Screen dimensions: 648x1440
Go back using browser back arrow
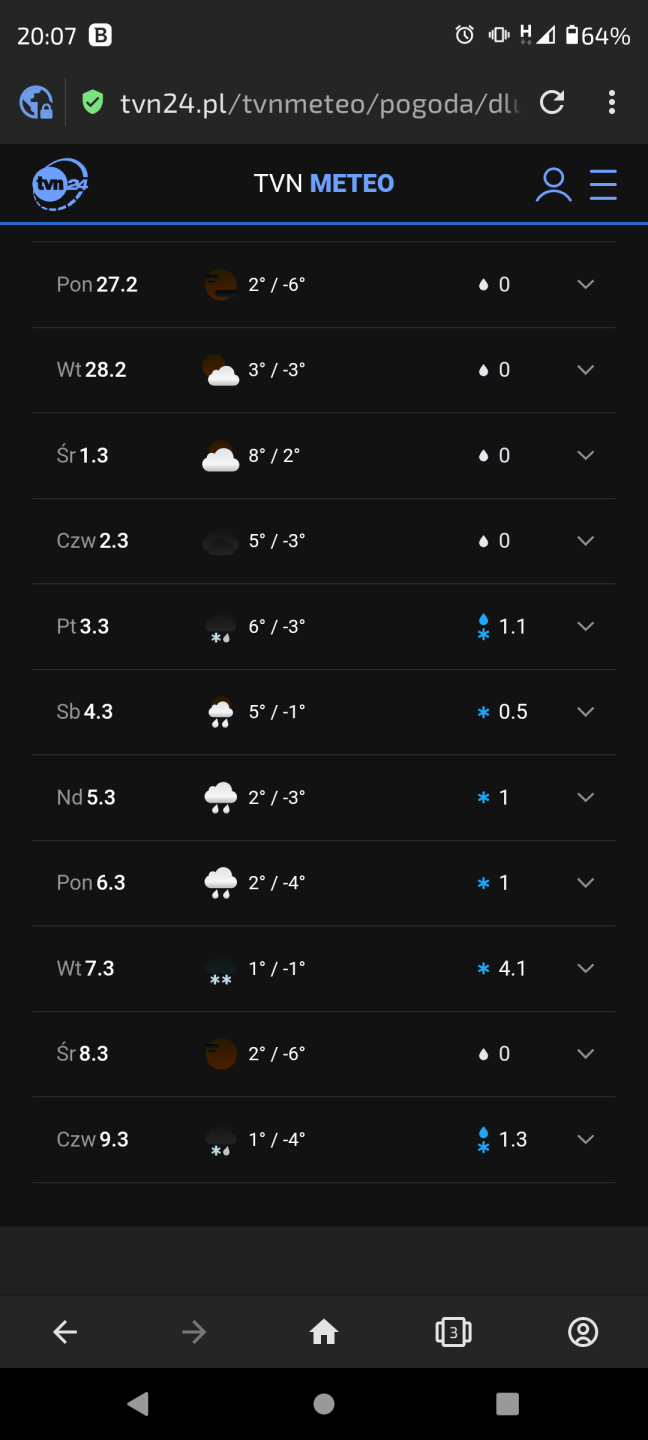pyautogui.click(x=65, y=1332)
